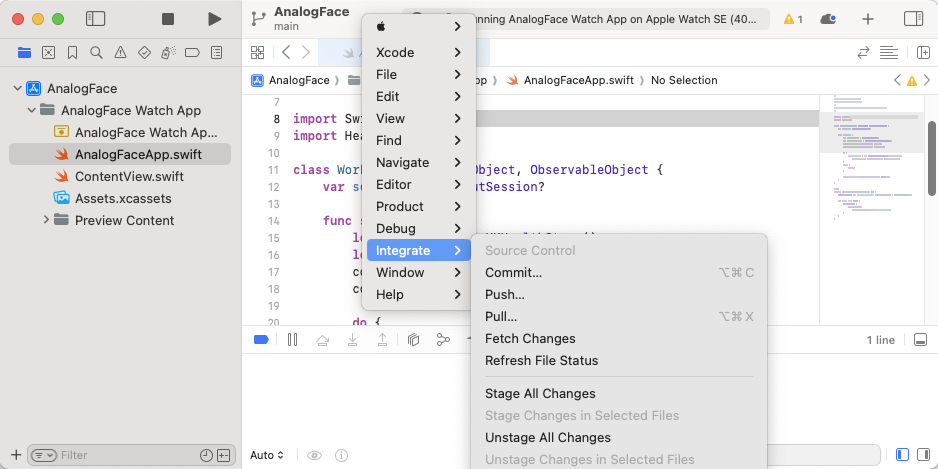
Task: Choose Push... from the Integrate submenu
Action: coord(619,295)
